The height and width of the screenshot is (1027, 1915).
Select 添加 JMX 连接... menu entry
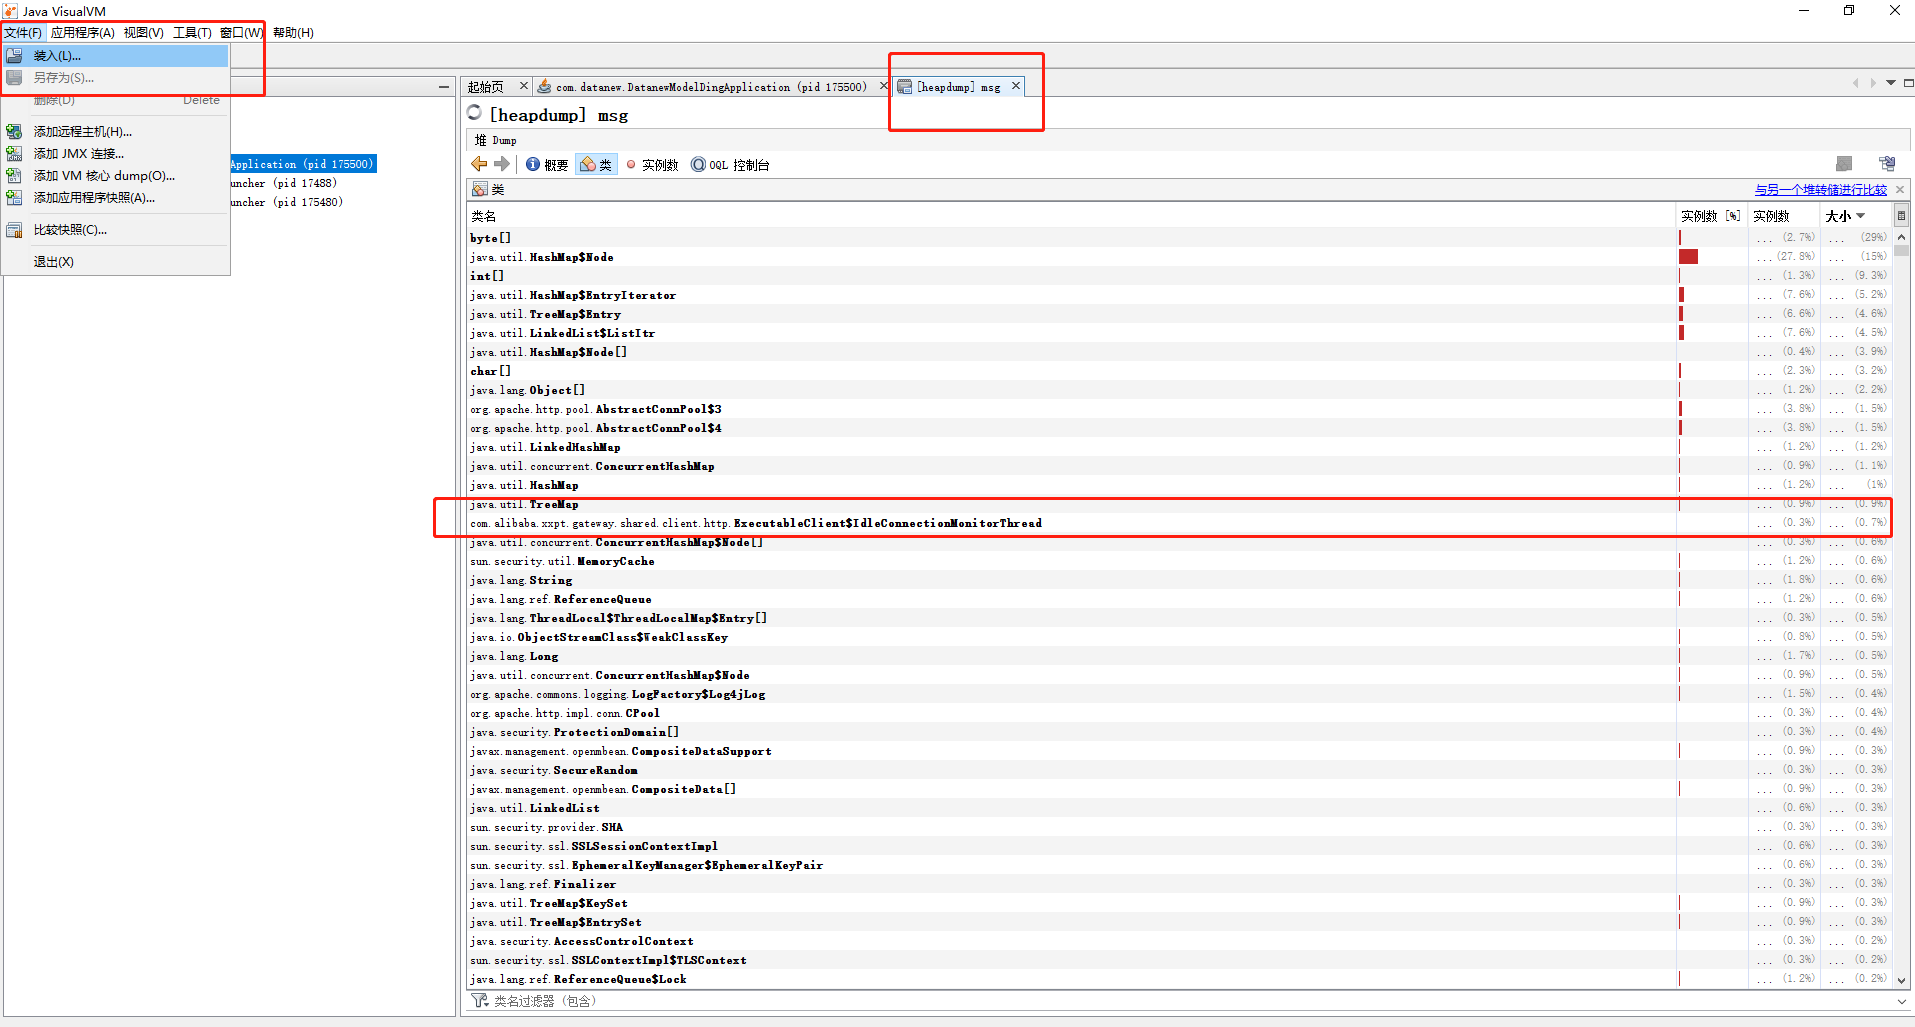[115, 154]
